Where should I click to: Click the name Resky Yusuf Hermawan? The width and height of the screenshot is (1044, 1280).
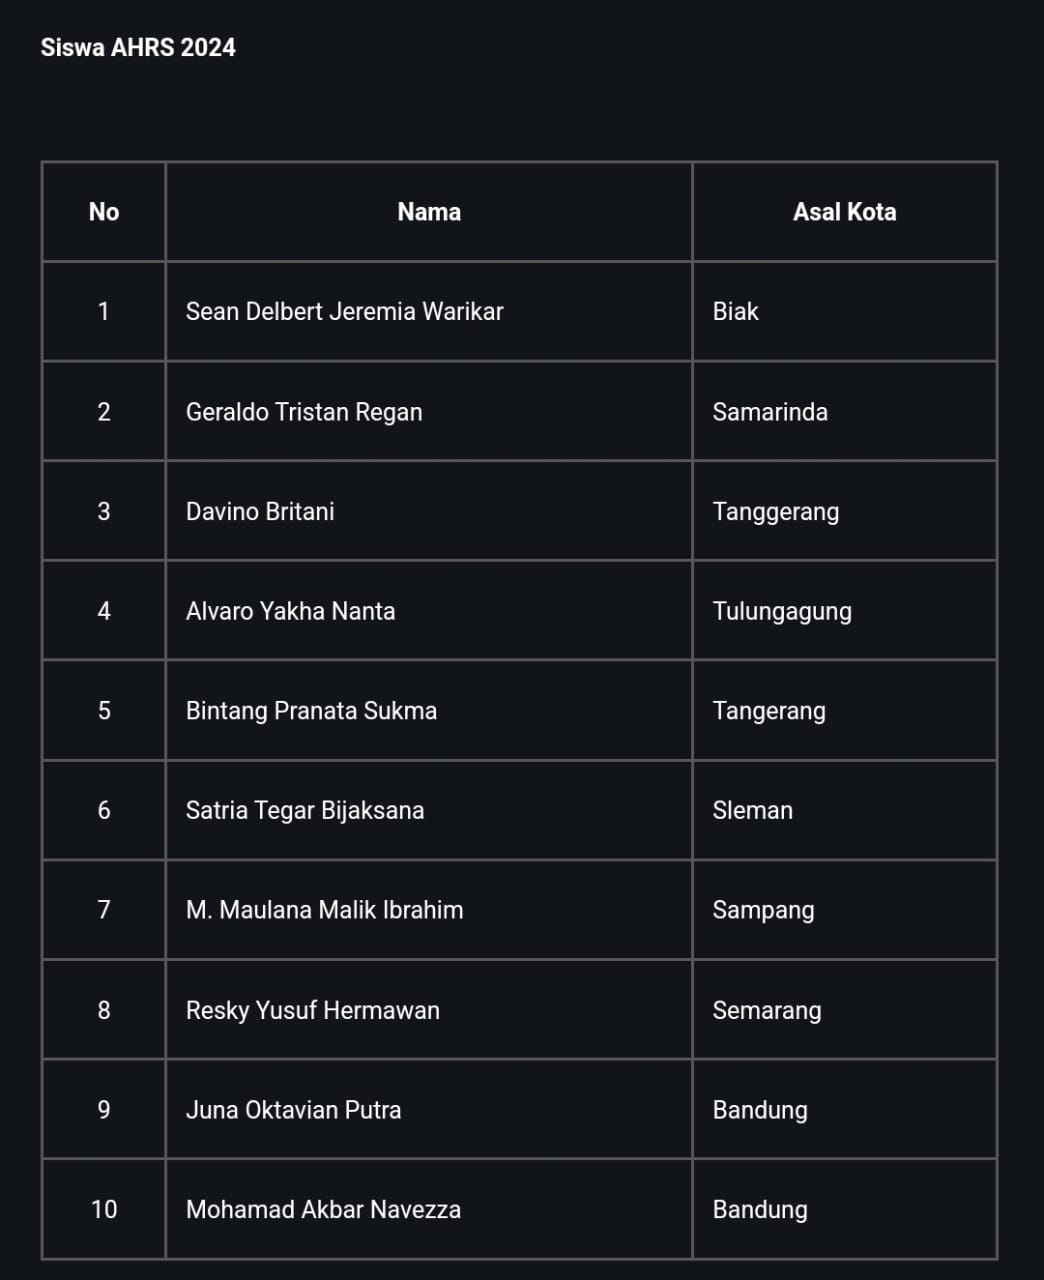[x=313, y=1010]
